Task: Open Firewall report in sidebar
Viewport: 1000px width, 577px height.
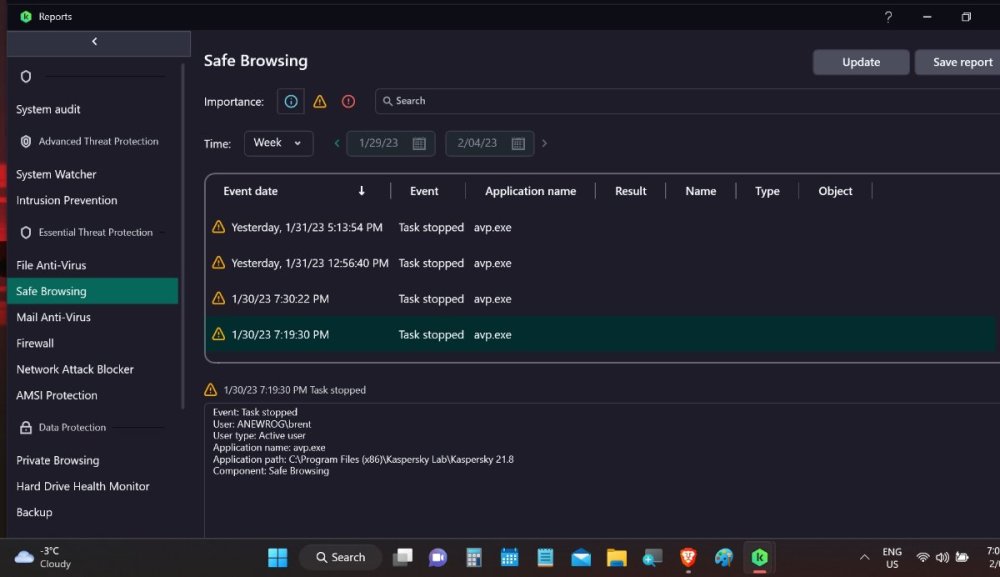Action: coord(35,343)
